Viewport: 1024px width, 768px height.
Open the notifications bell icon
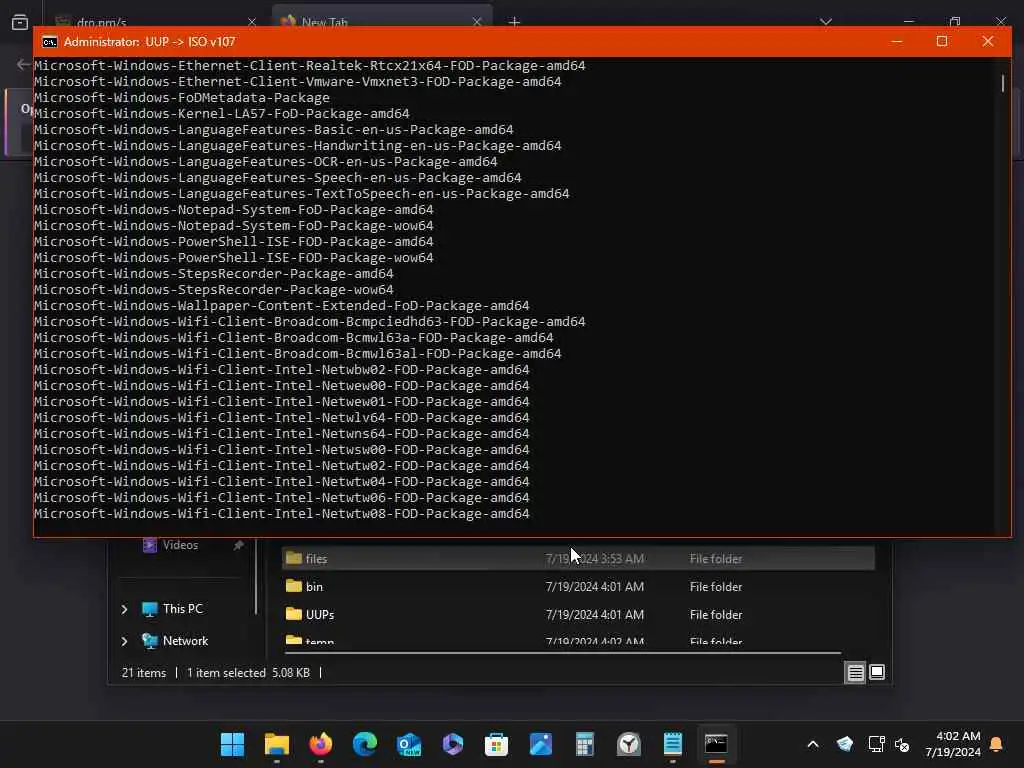[x=997, y=744]
